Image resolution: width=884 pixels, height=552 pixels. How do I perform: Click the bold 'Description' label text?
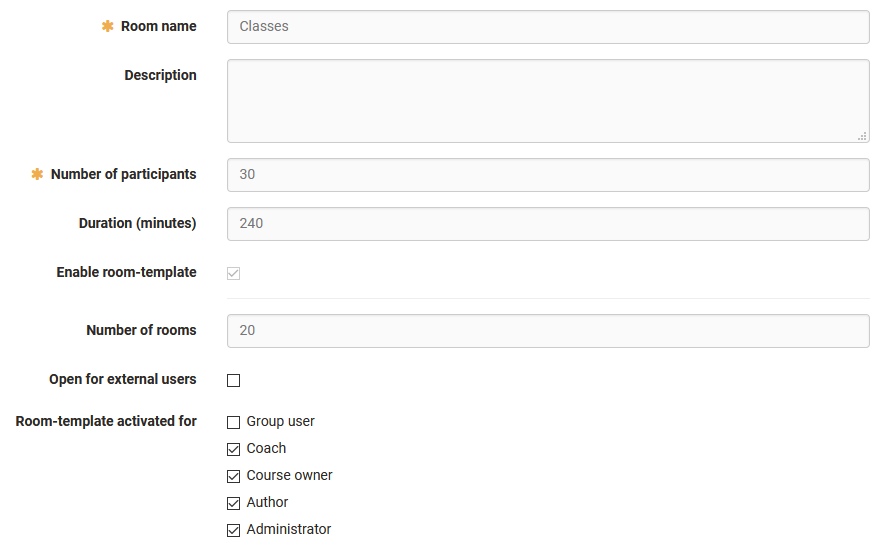point(160,76)
